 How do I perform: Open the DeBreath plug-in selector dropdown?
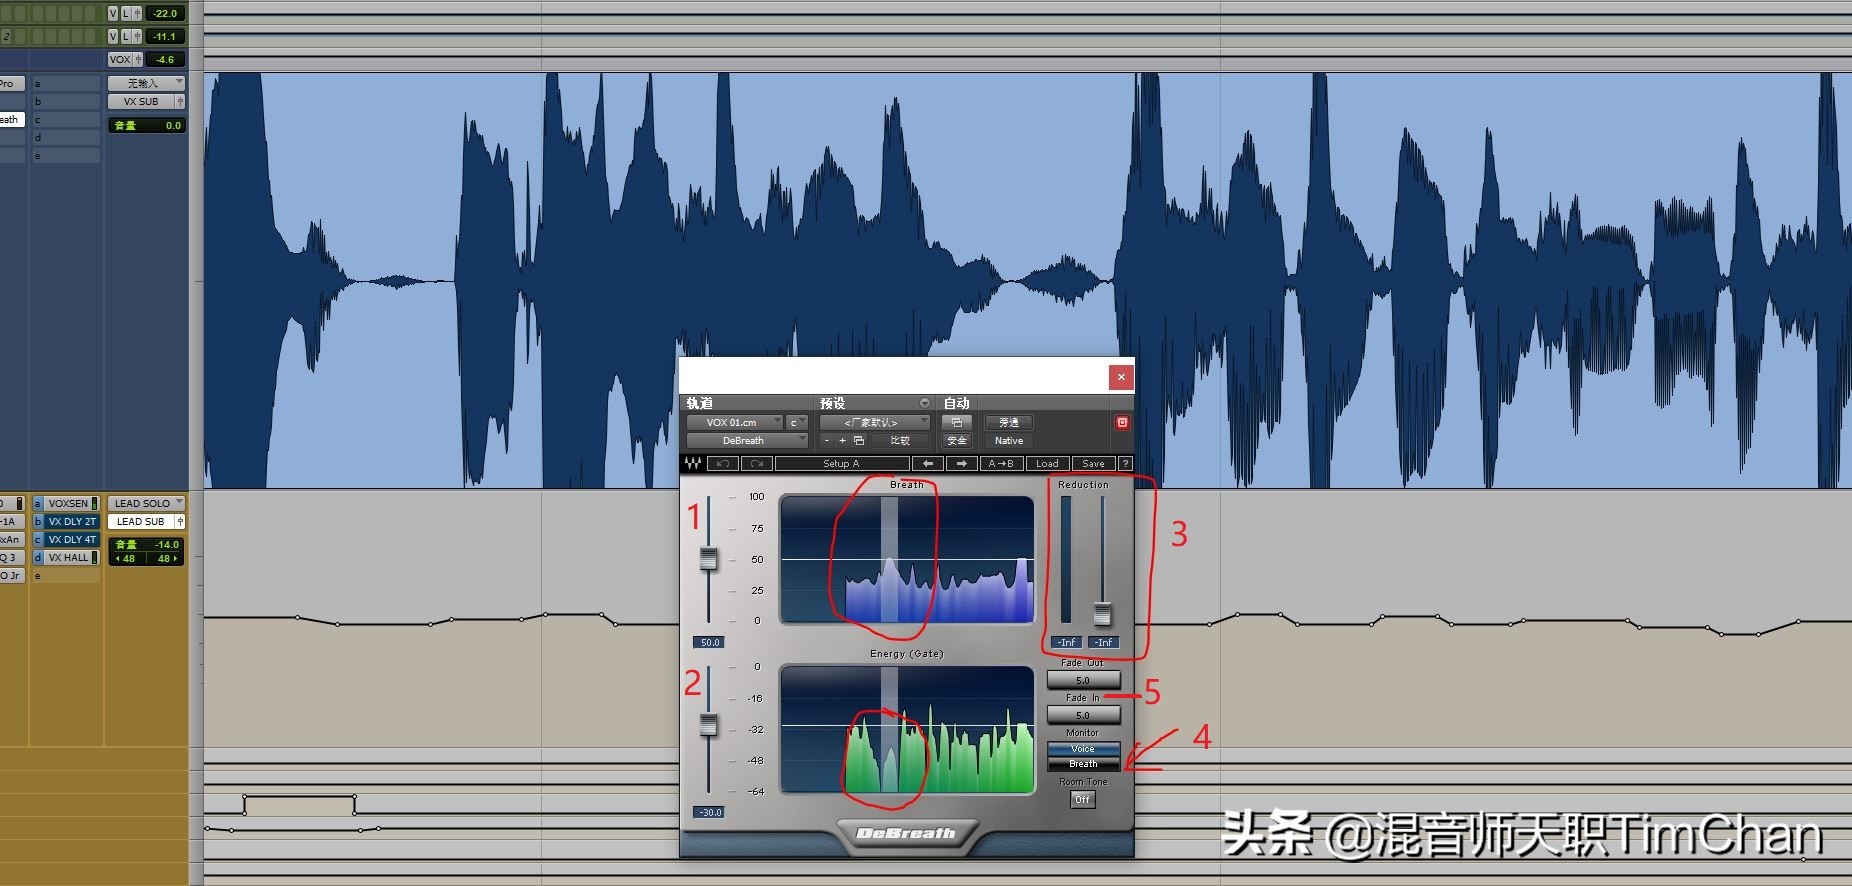747,441
